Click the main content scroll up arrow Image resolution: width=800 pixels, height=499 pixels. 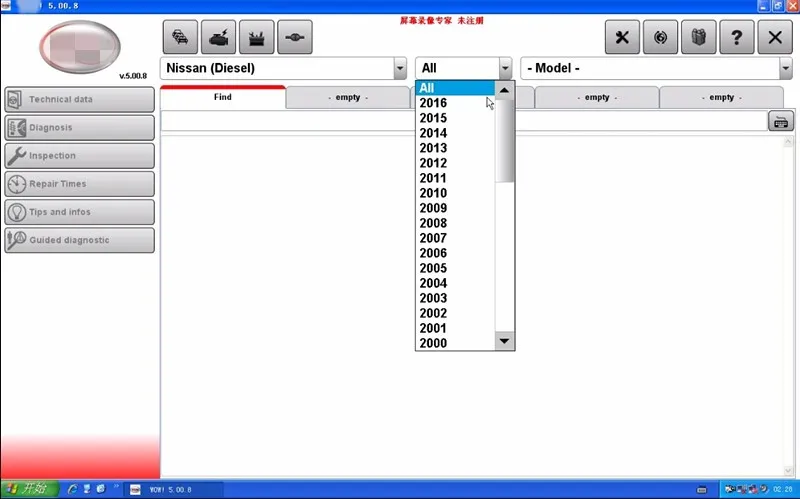tap(788, 141)
